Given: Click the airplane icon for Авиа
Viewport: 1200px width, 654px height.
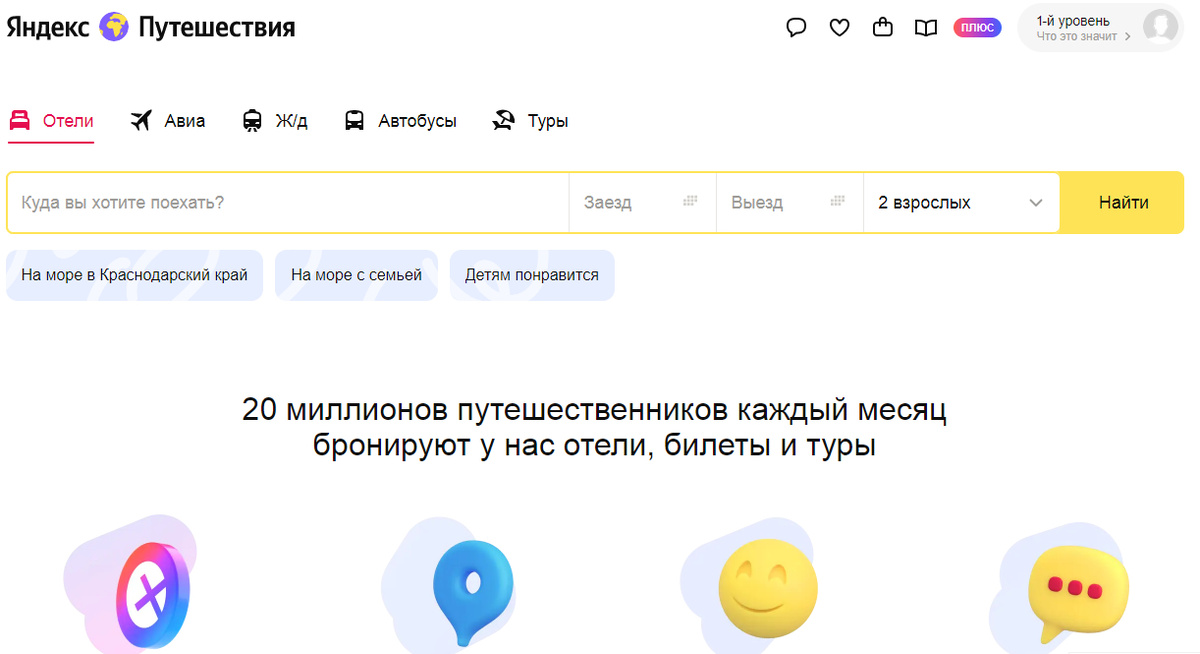Looking at the screenshot, I should (x=141, y=121).
